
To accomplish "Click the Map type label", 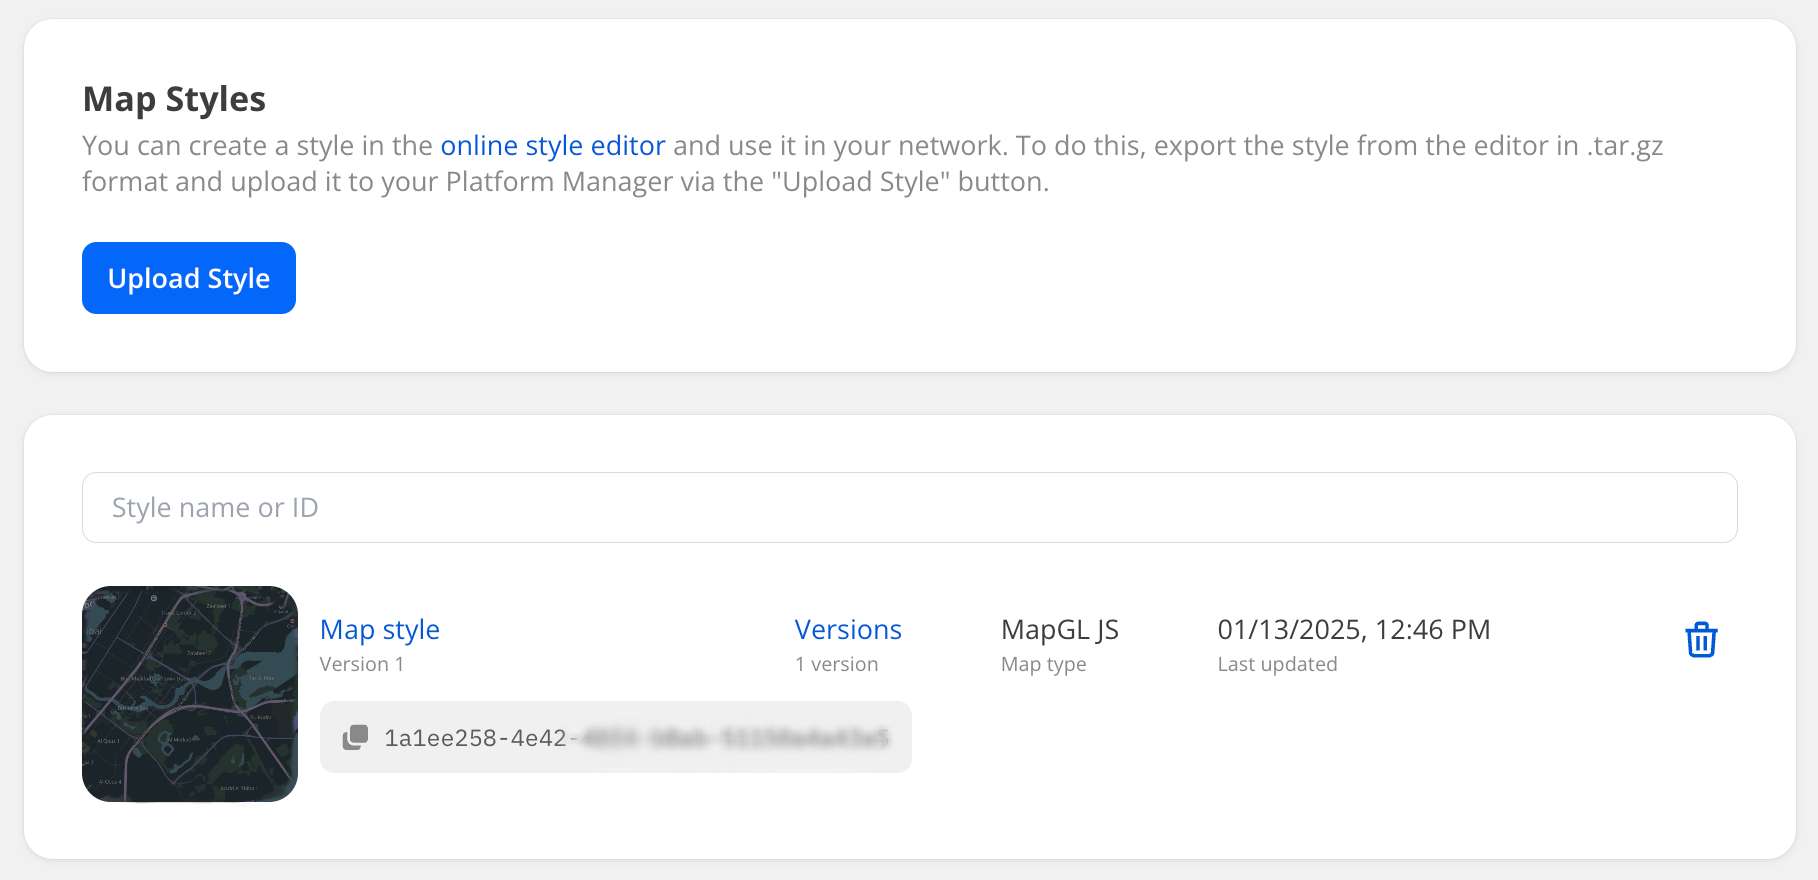I will (x=1043, y=664).
